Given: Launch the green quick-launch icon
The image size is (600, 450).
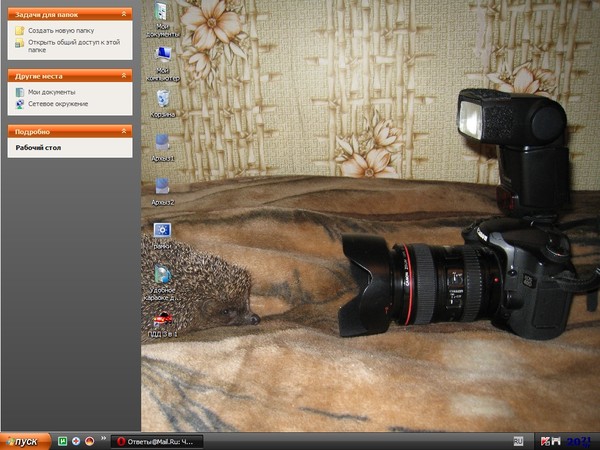Looking at the screenshot, I should click(x=62, y=441).
